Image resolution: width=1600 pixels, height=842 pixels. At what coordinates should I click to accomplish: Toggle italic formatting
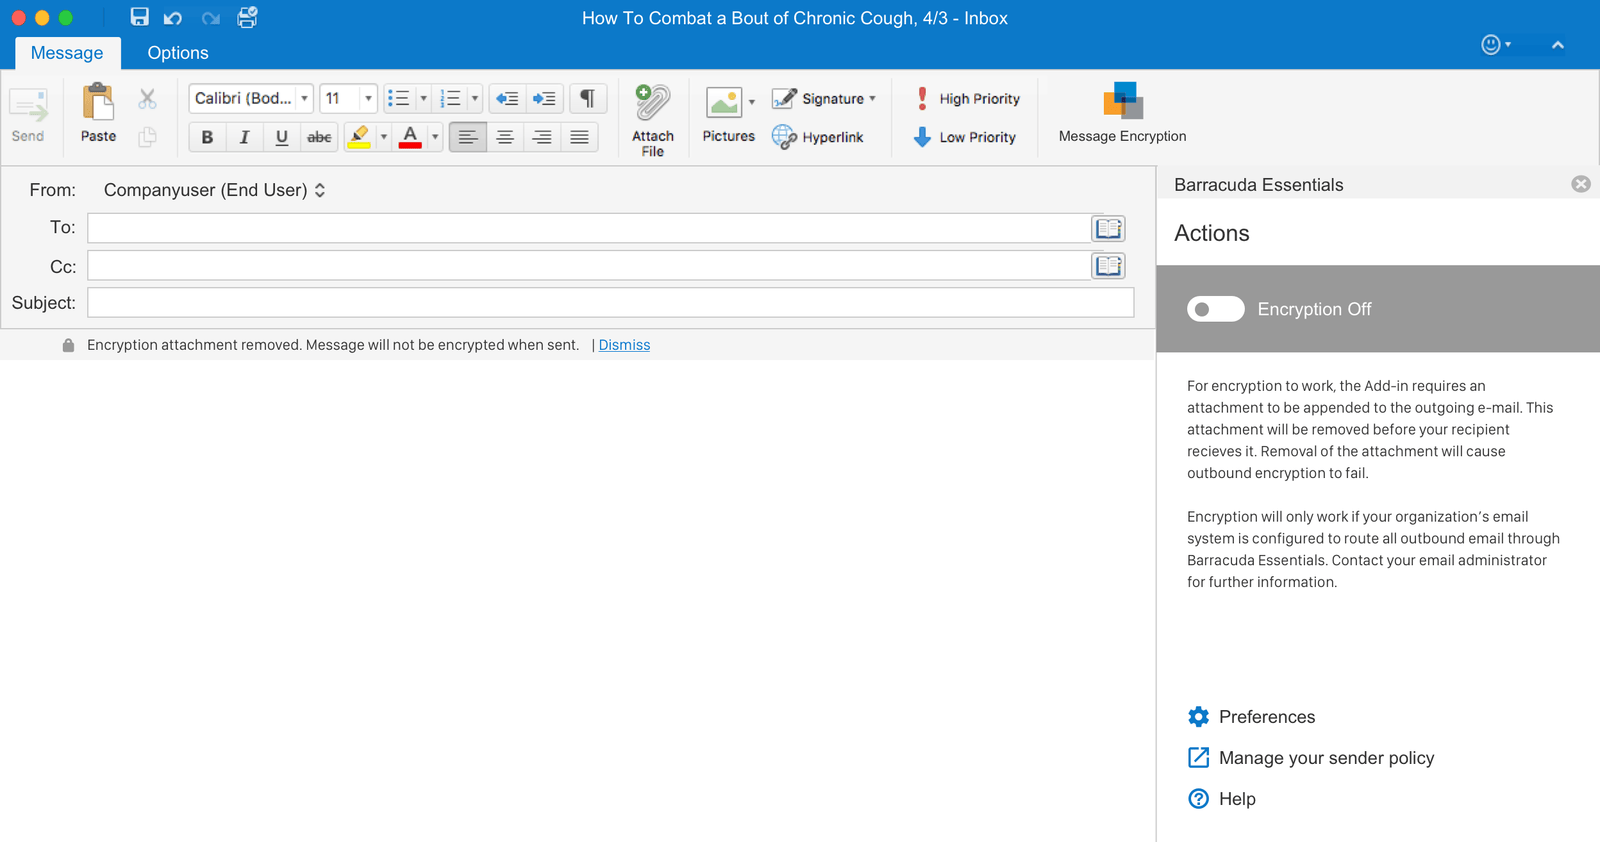coord(244,137)
